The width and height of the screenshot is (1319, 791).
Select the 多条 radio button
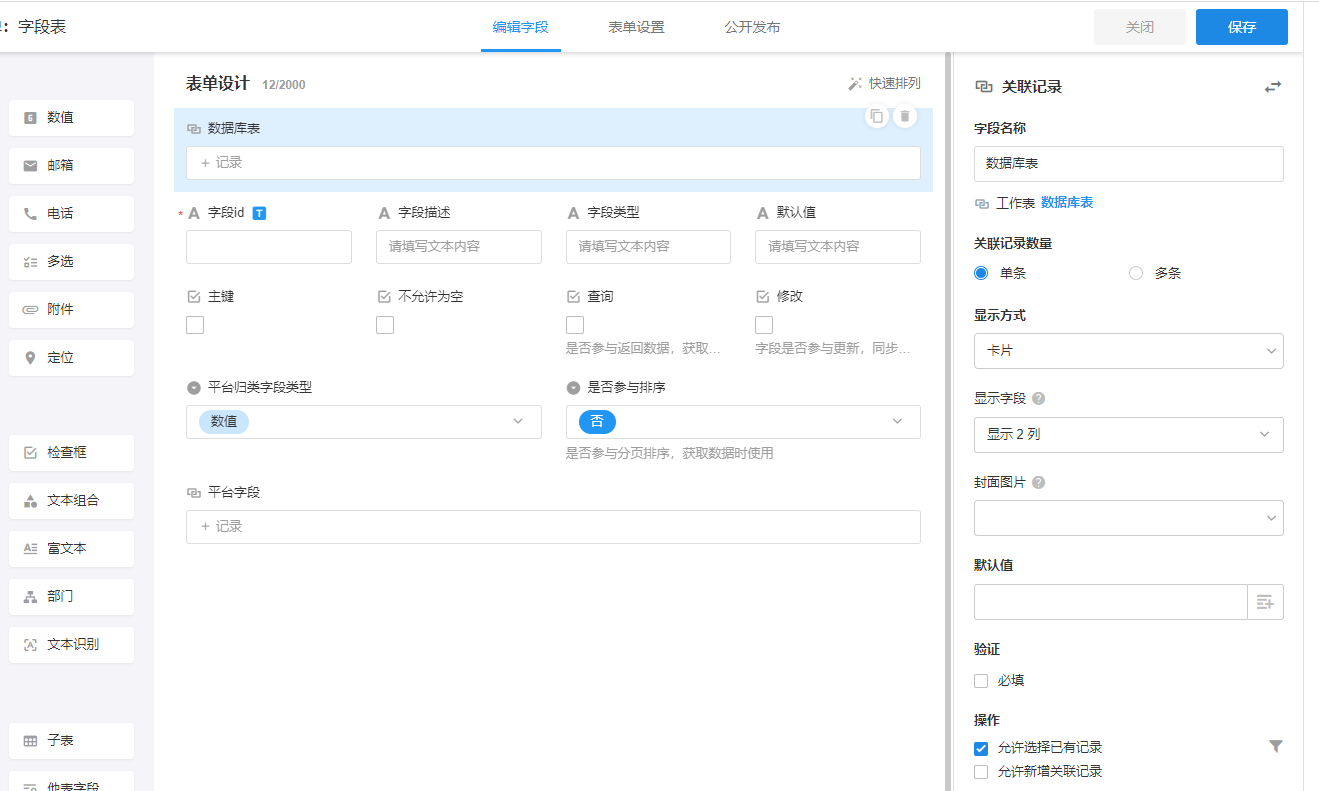pyautogui.click(x=1136, y=273)
